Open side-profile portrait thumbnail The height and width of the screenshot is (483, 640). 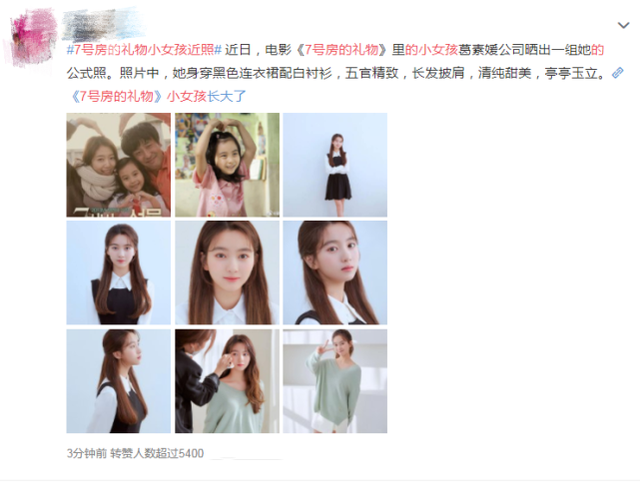[119, 381]
